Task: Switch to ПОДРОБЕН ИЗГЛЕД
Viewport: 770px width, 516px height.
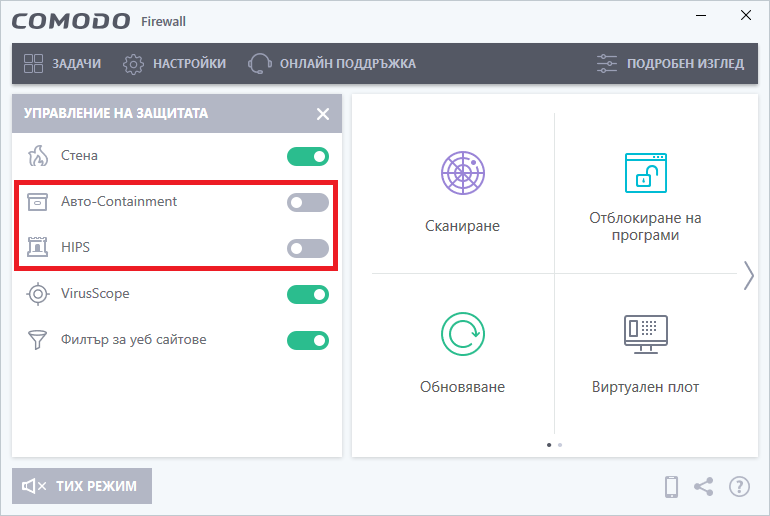Action: (670, 64)
